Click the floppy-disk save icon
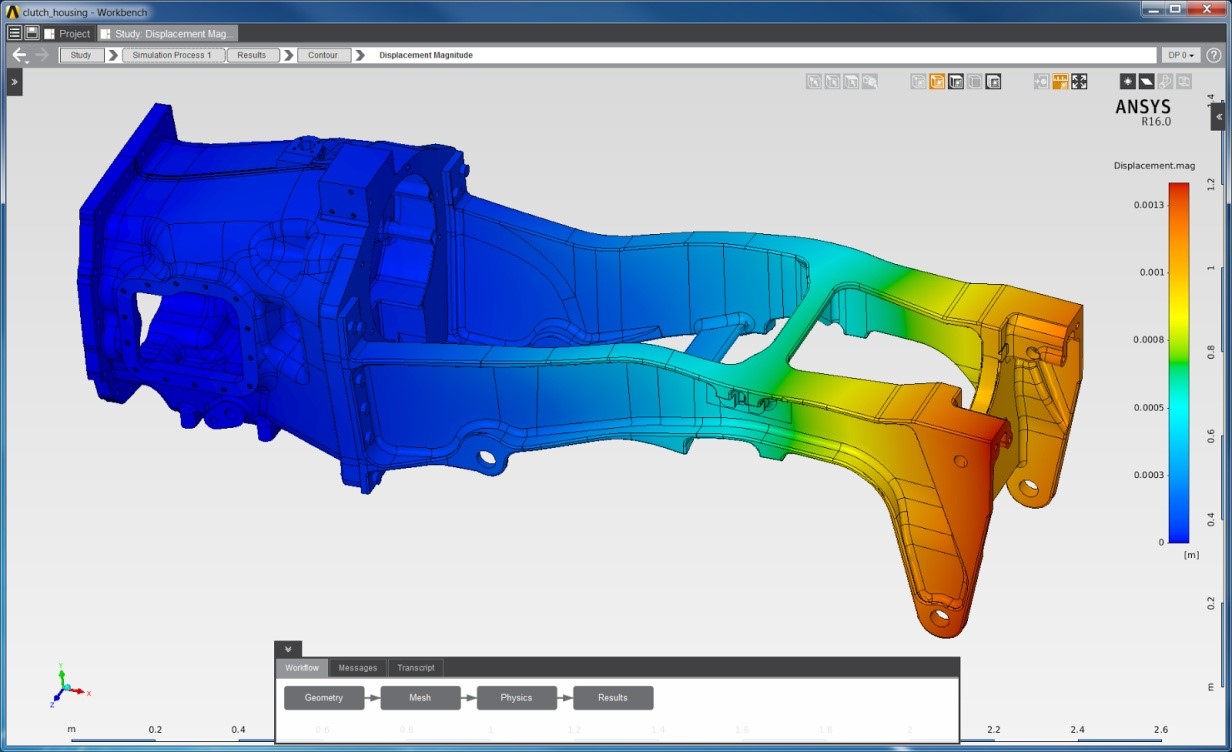The width and height of the screenshot is (1232, 752). (x=32, y=33)
